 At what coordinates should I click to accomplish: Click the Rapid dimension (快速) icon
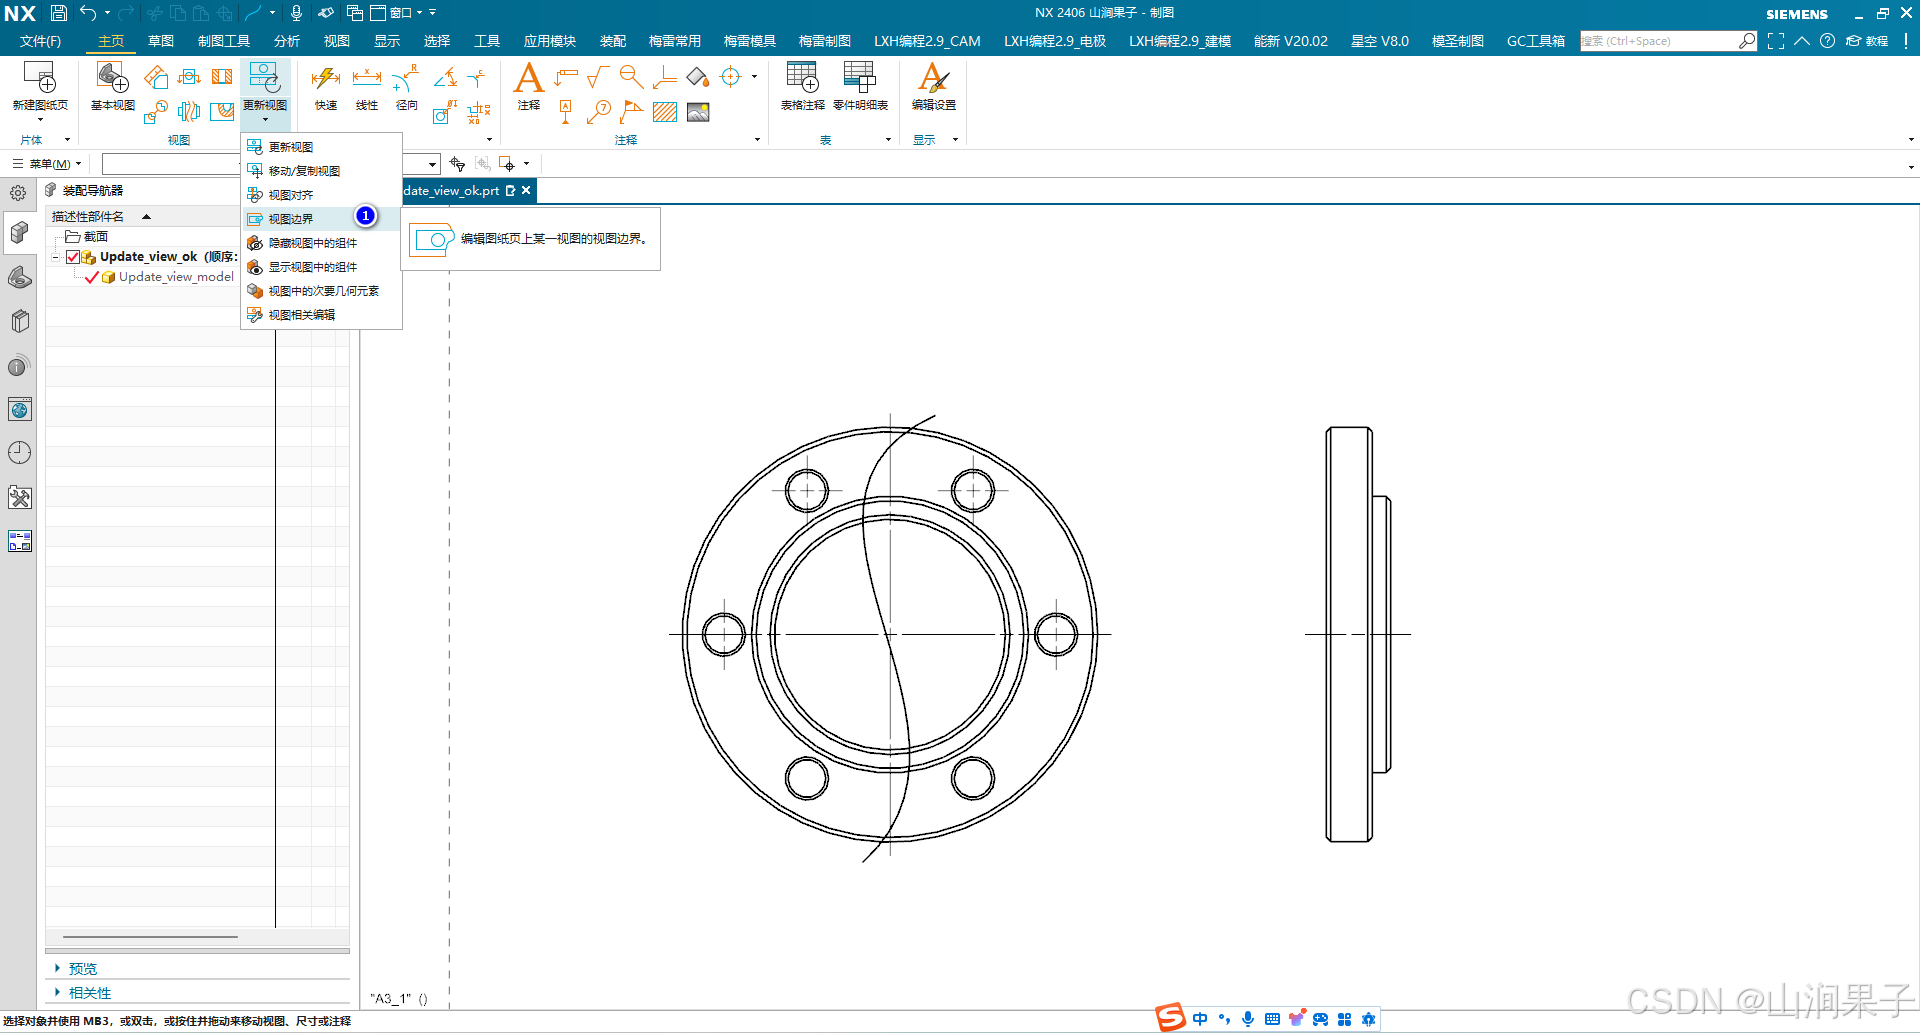point(326,78)
